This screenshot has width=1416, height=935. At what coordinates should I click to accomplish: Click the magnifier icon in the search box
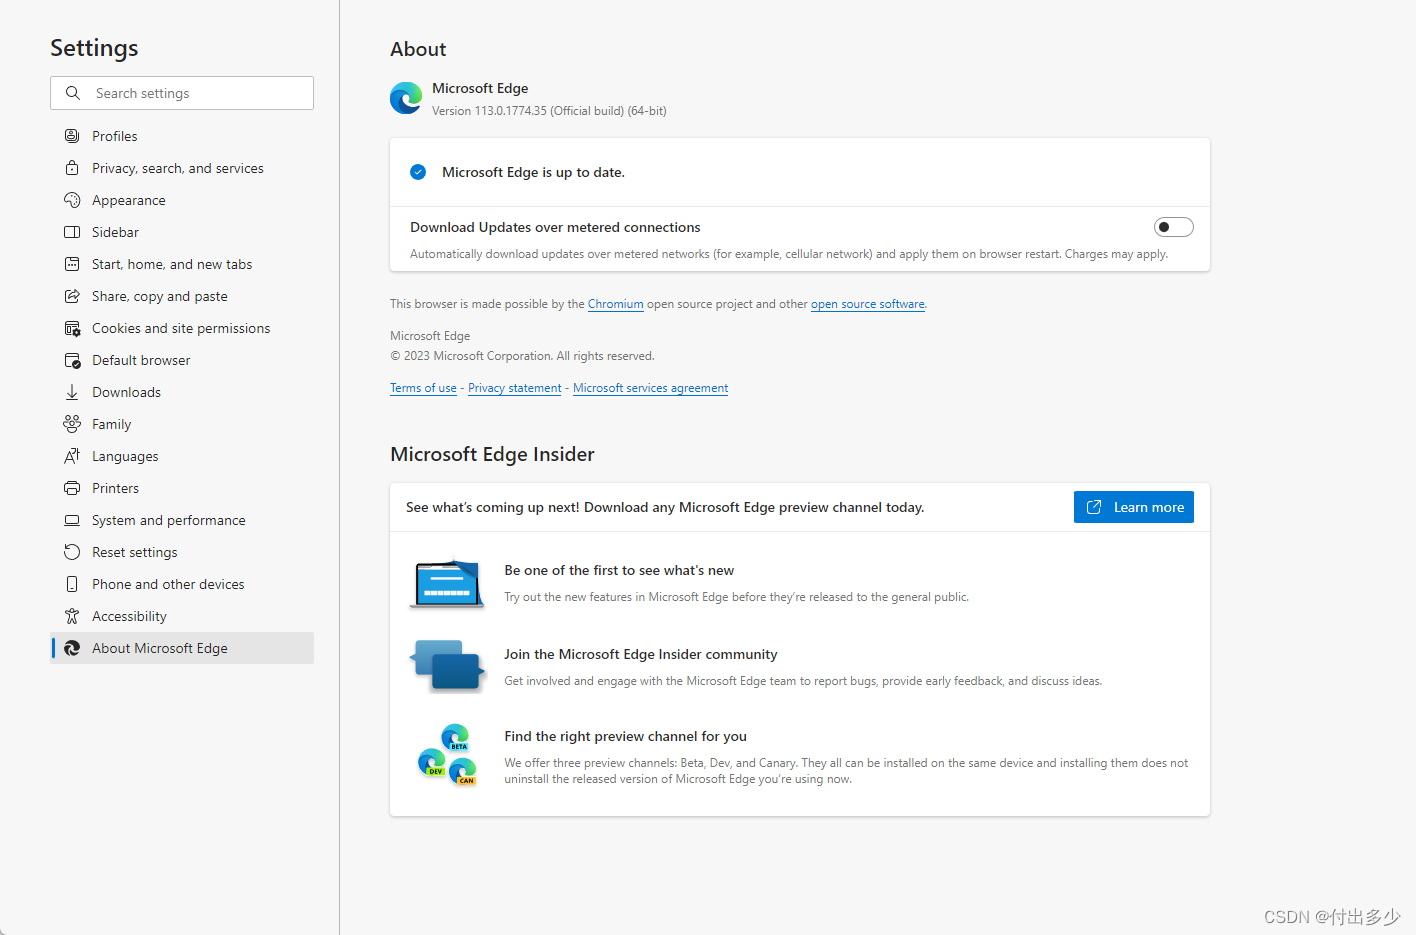point(73,93)
